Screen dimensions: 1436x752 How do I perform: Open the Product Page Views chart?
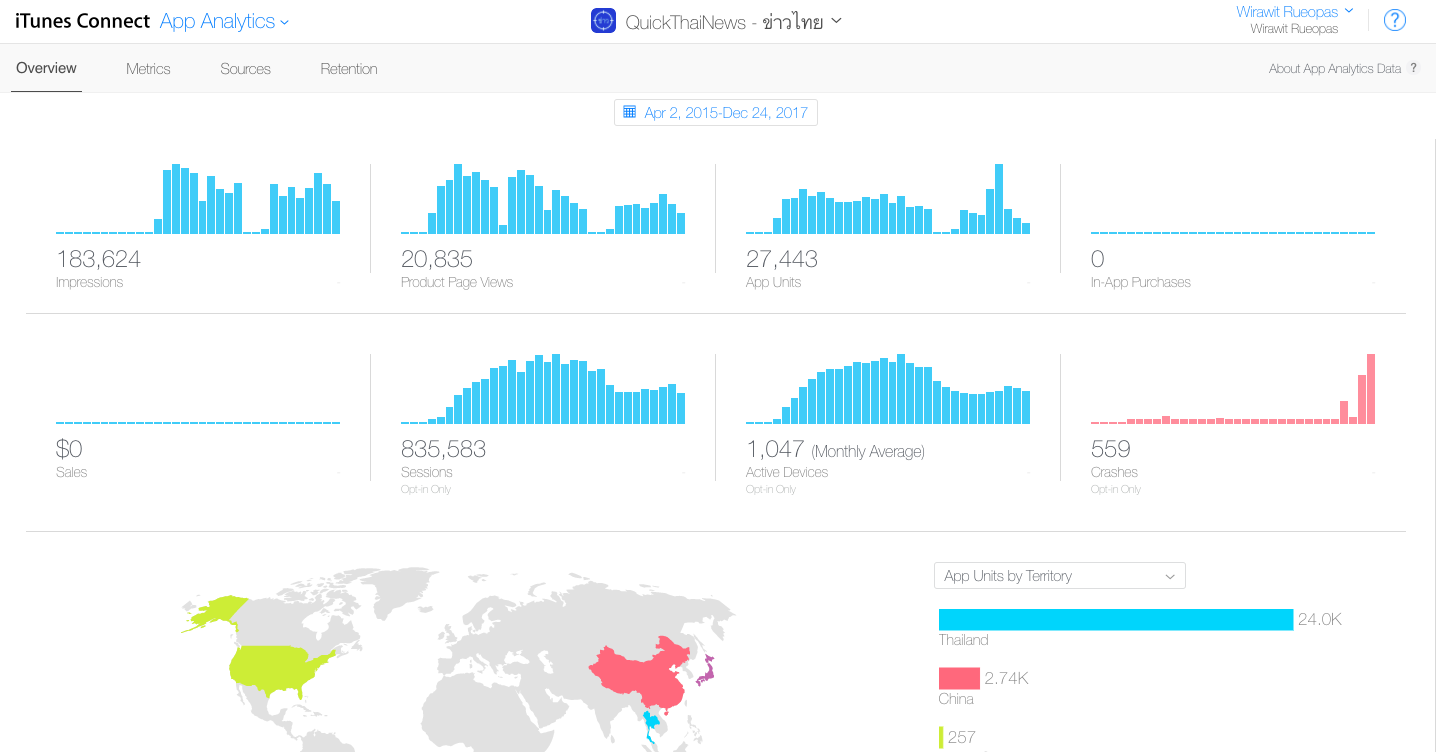(x=543, y=199)
